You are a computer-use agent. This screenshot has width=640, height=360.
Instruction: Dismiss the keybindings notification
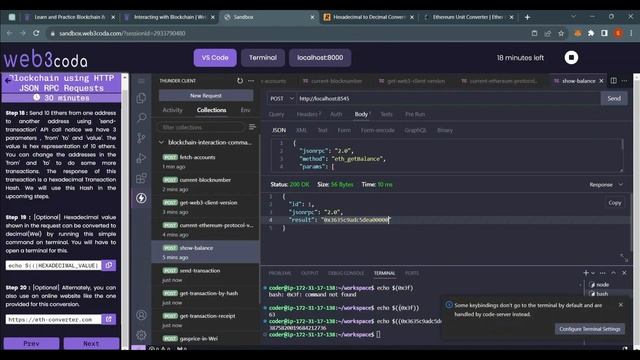(620, 305)
